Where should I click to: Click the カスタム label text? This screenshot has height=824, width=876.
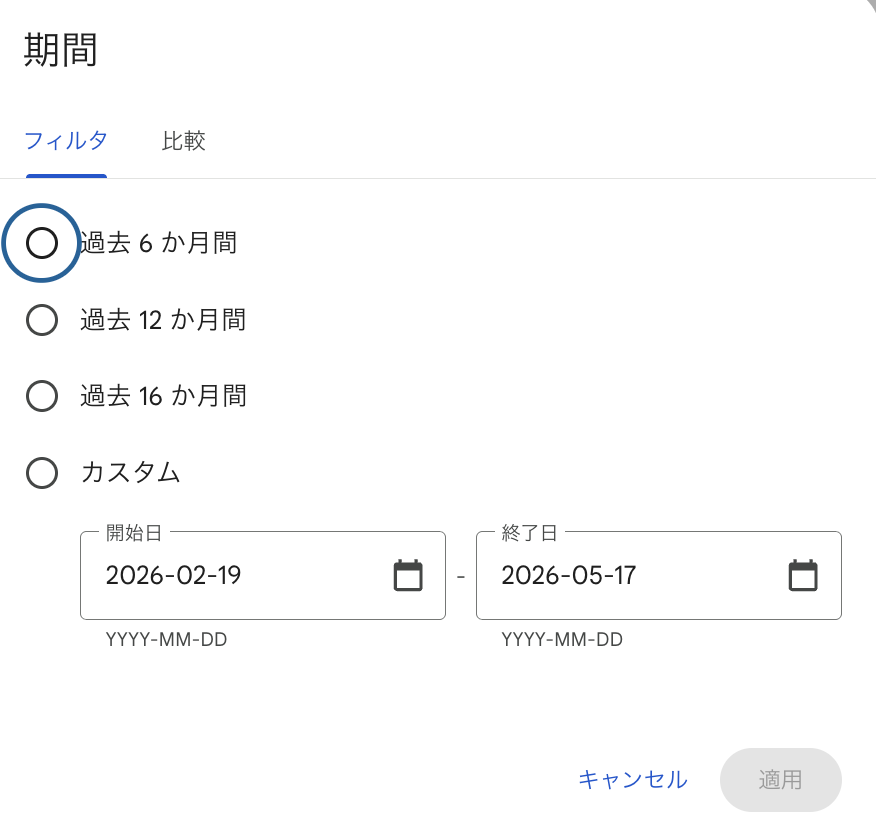[130, 473]
